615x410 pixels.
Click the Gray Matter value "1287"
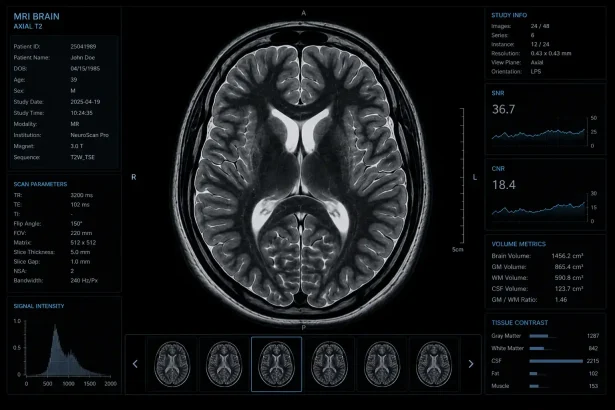tap(593, 336)
